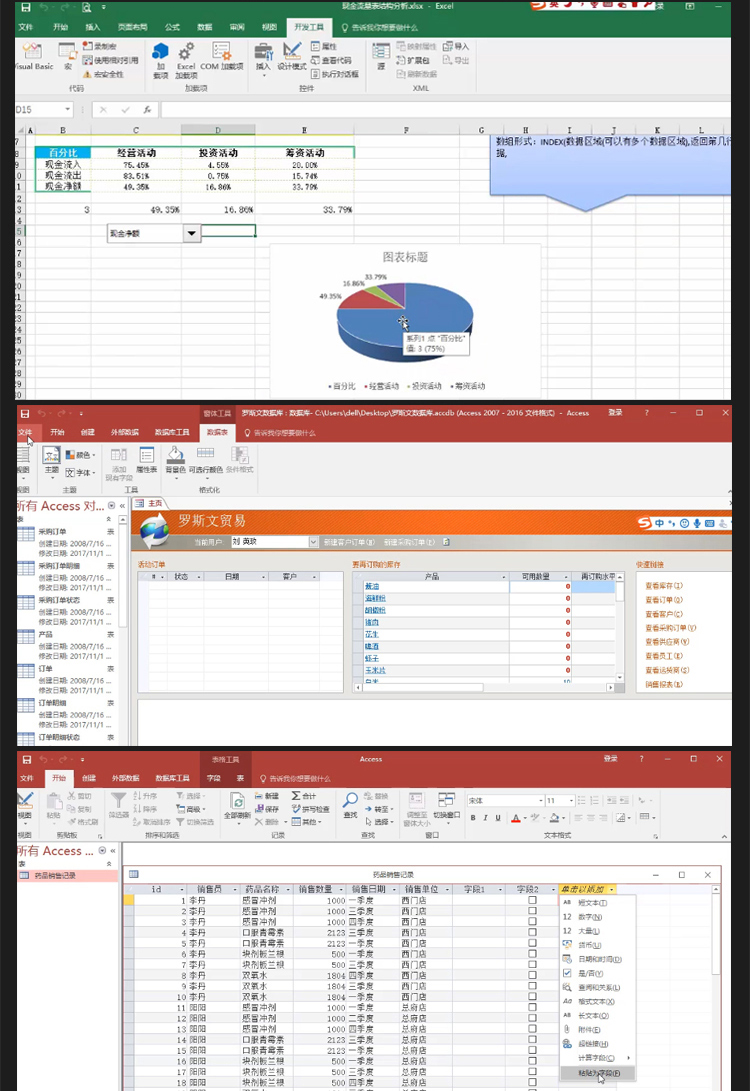Open the Excel Name Box dropdown

click(x=67, y=109)
